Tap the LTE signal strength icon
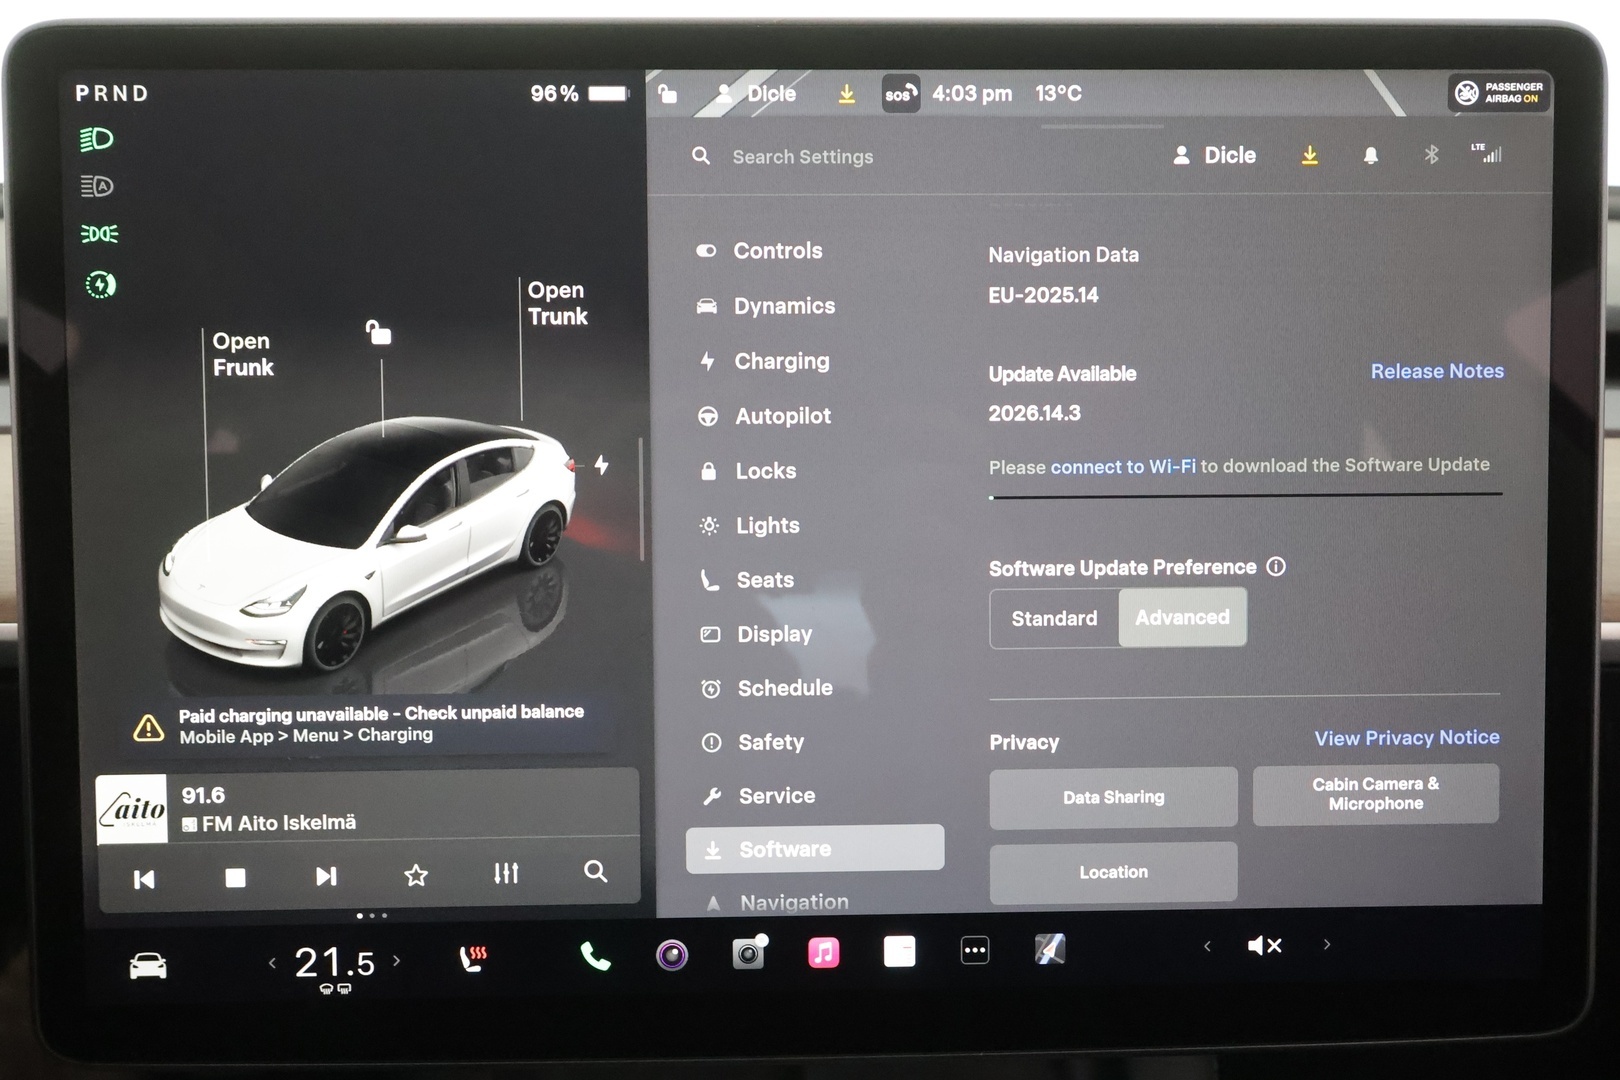Screen dimensions: 1620x1080 [x=1486, y=153]
